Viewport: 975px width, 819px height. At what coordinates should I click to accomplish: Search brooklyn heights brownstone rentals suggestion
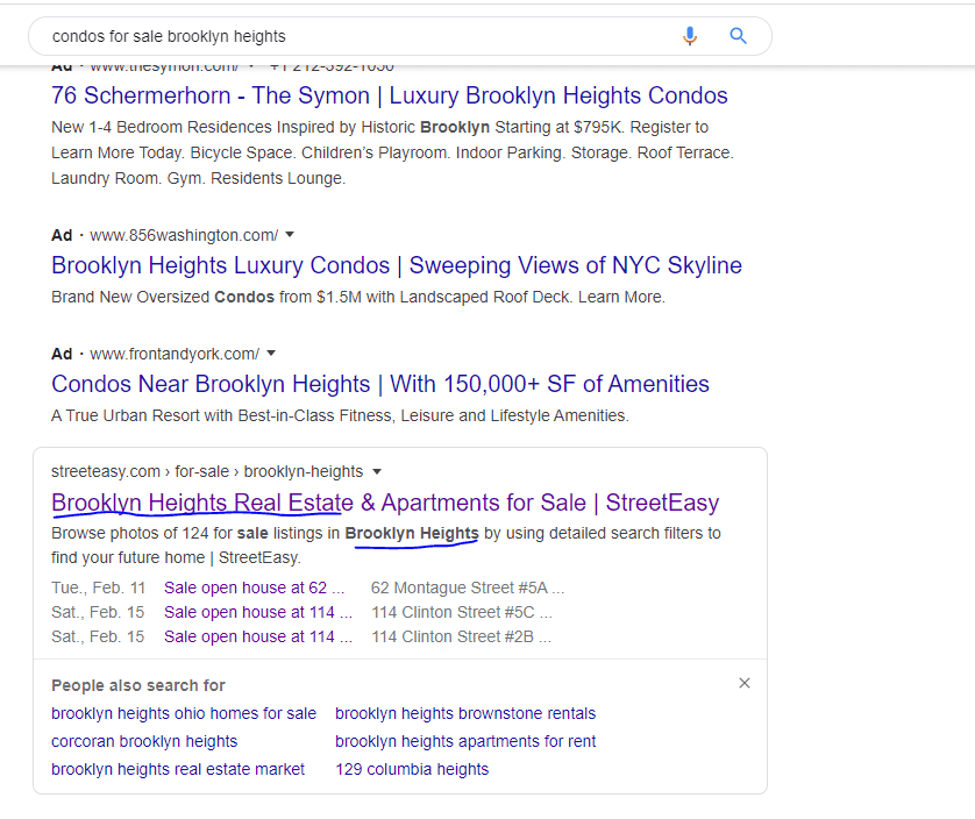click(x=465, y=713)
